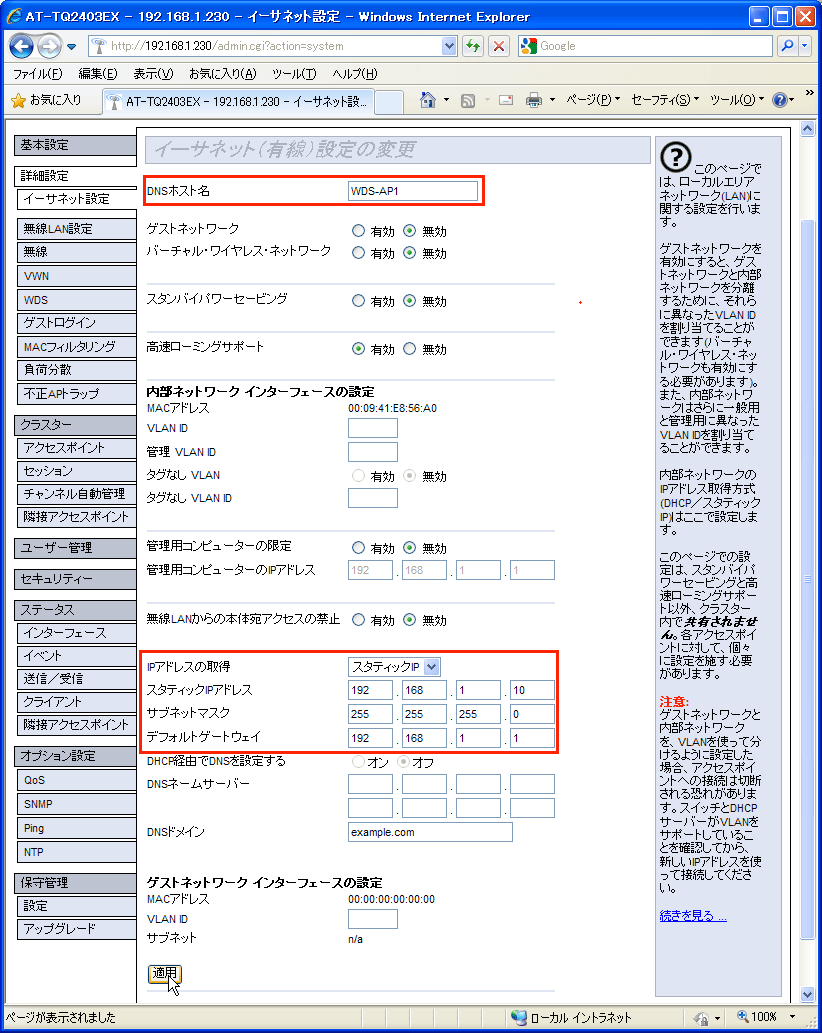Disable 高速ローミングサポート with 無効 radio

409,349
